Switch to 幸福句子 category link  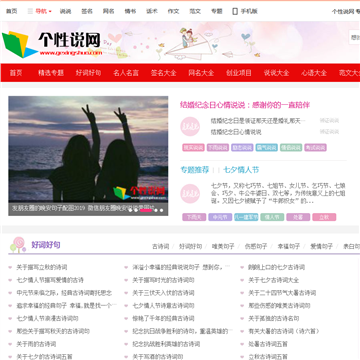click(x=289, y=247)
